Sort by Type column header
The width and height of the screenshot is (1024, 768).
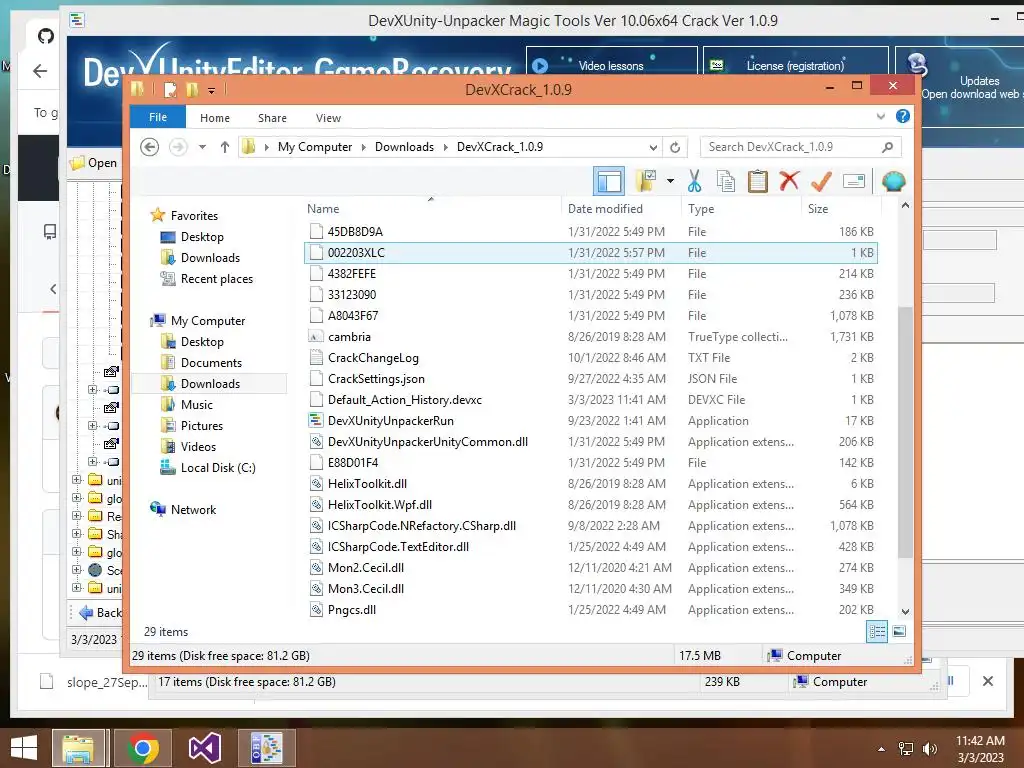coord(741,208)
